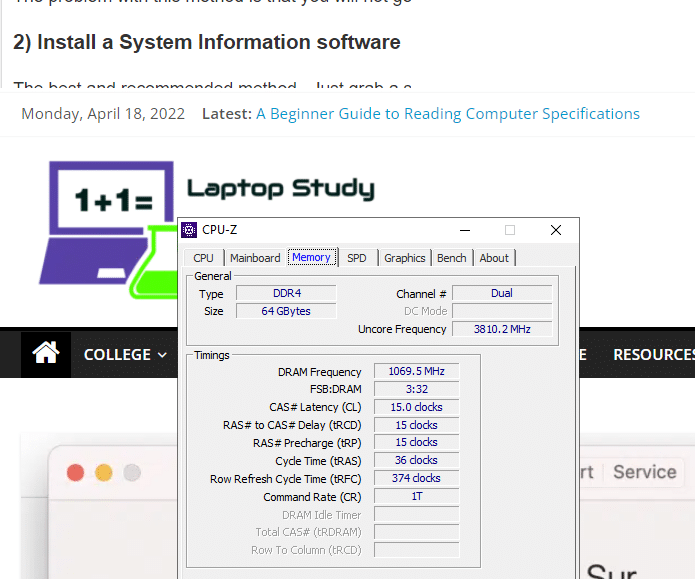Close the CPU-Z window
The width and height of the screenshot is (695, 579).
click(556, 230)
